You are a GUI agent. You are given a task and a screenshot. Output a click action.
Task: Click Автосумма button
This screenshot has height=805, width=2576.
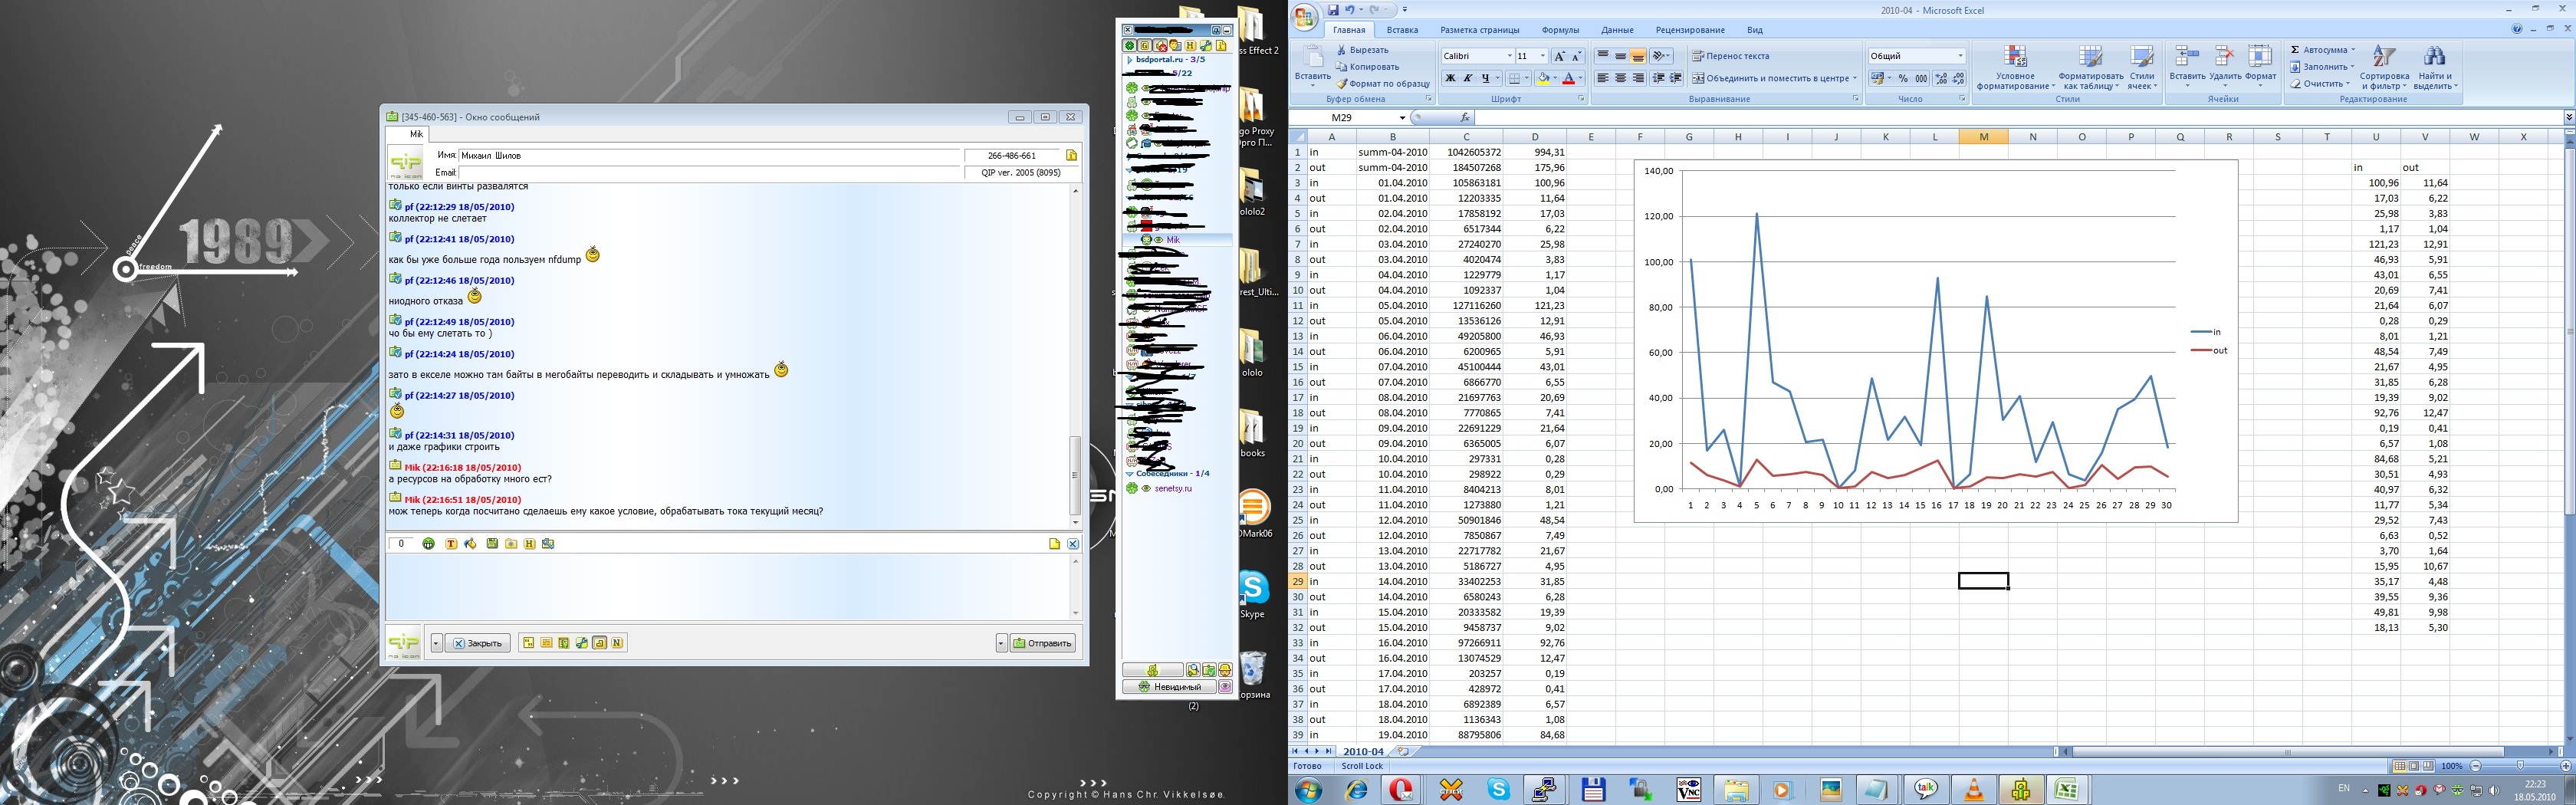point(2322,50)
